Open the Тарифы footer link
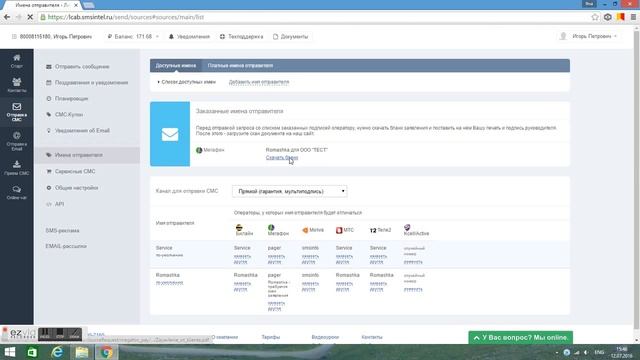This screenshot has height=360, width=640. click(x=271, y=337)
